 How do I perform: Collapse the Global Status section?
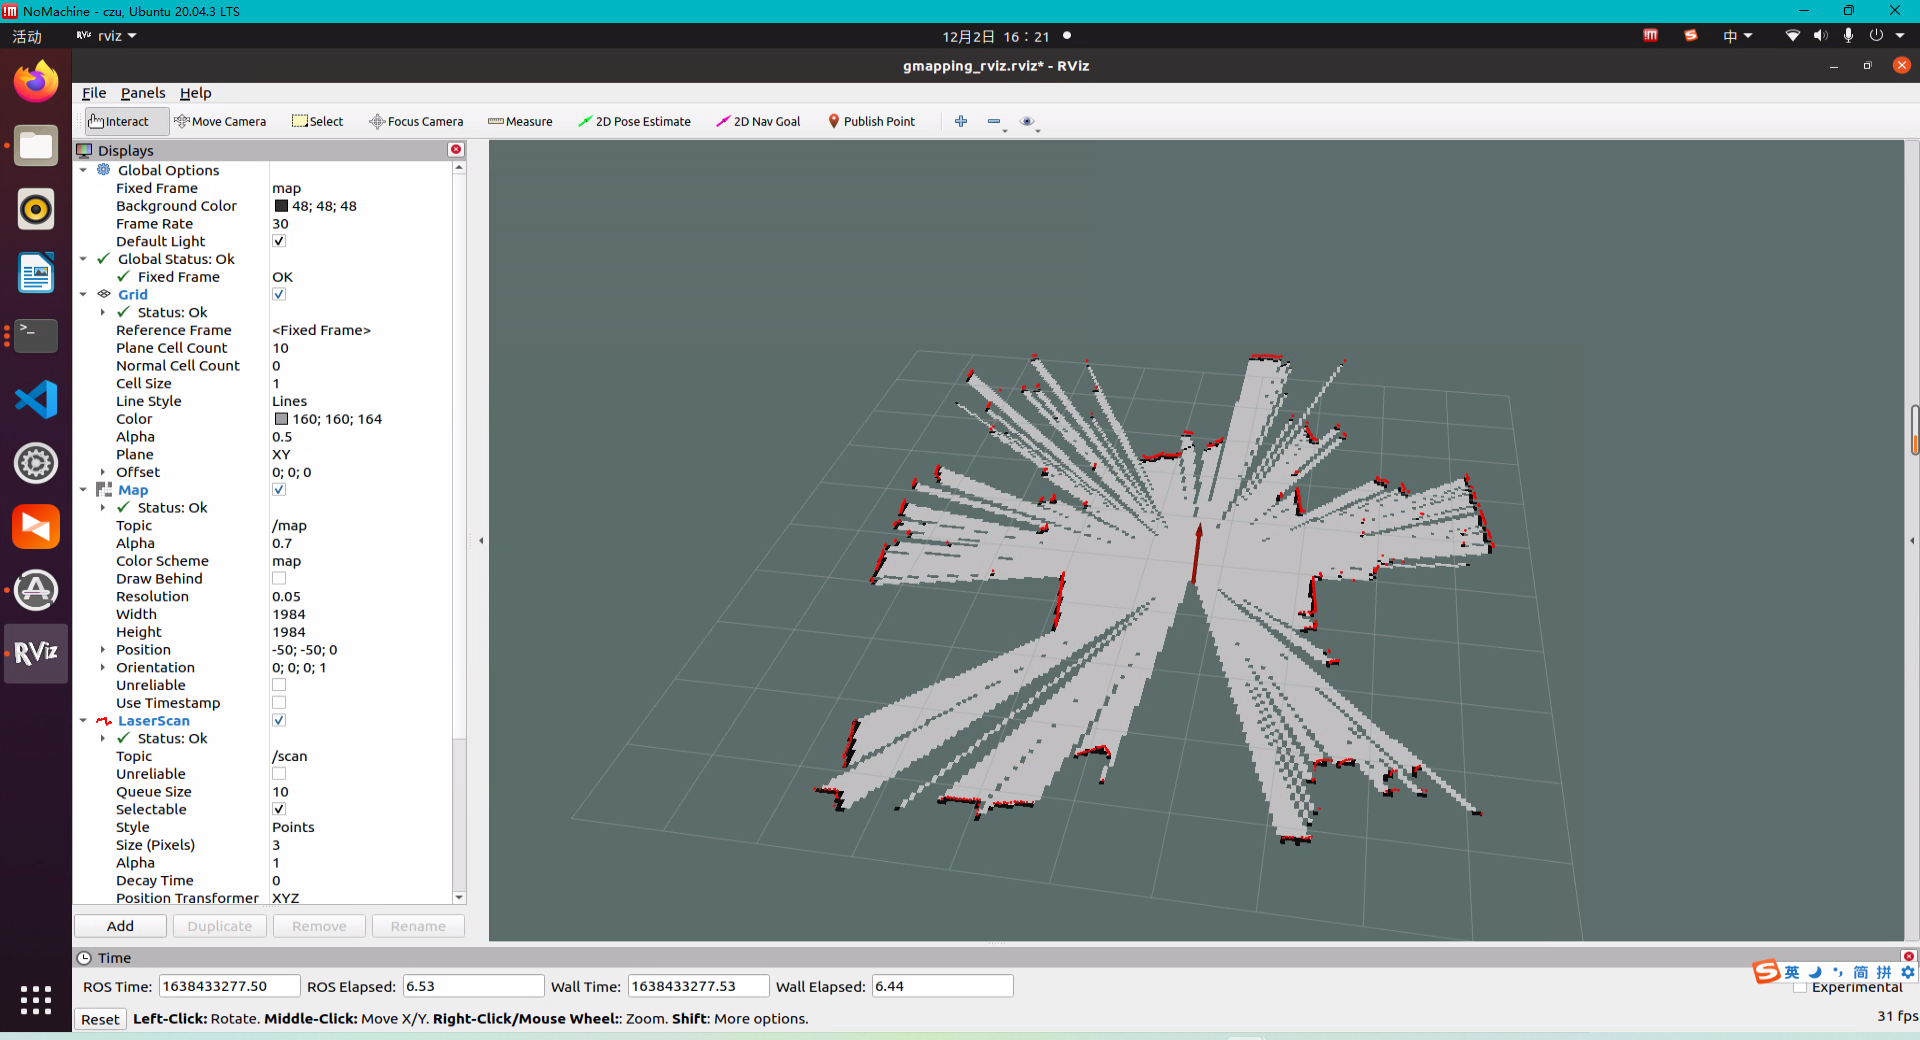pos(83,259)
